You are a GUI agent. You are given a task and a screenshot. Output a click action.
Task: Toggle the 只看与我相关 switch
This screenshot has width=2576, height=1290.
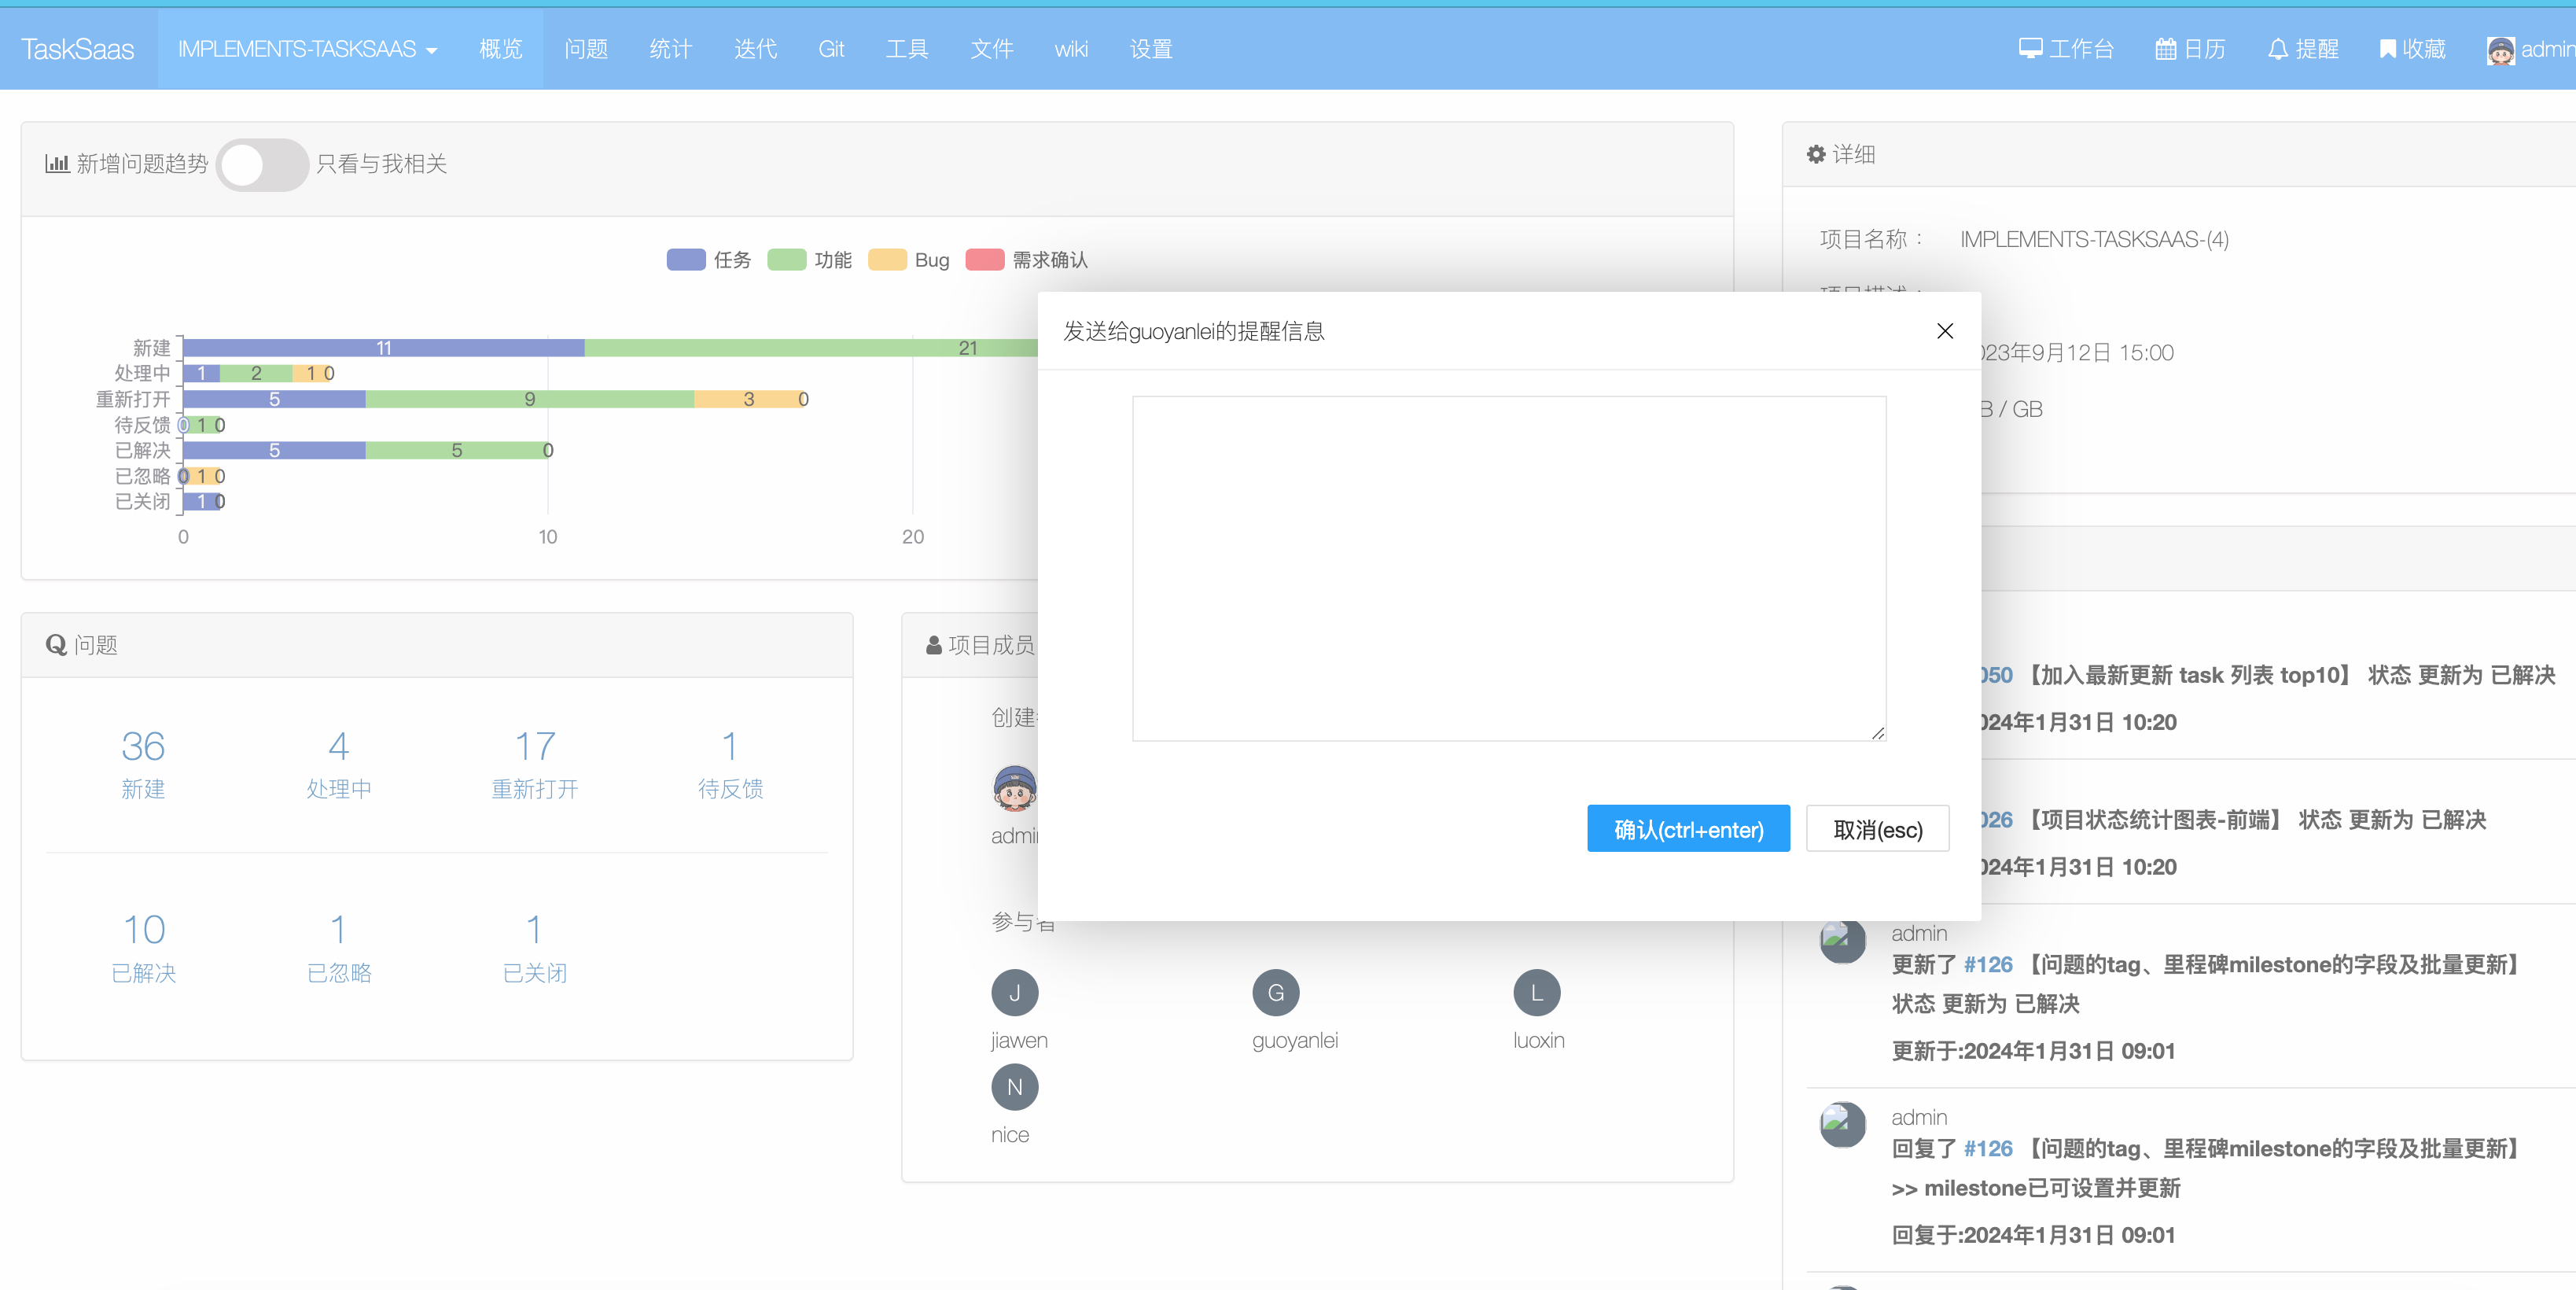click(262, 164)
